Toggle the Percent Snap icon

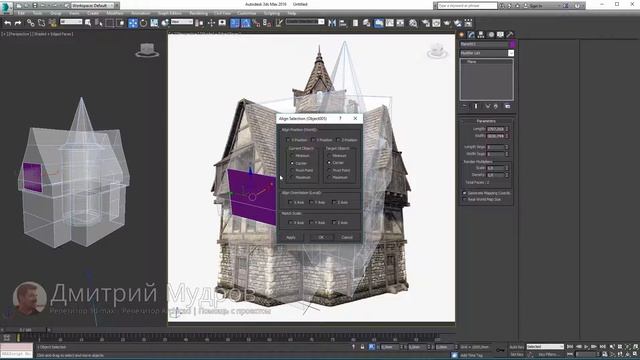256,23
